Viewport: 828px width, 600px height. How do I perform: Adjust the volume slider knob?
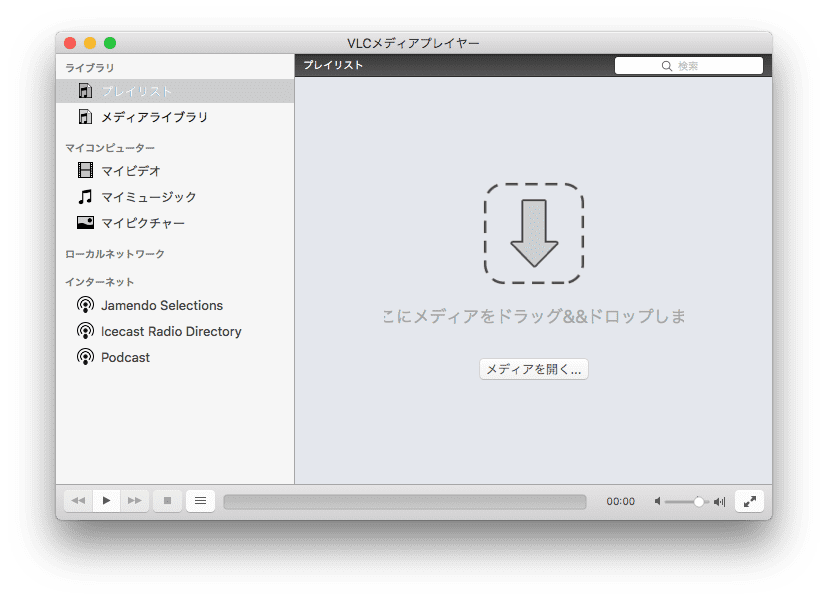[698, 501]
